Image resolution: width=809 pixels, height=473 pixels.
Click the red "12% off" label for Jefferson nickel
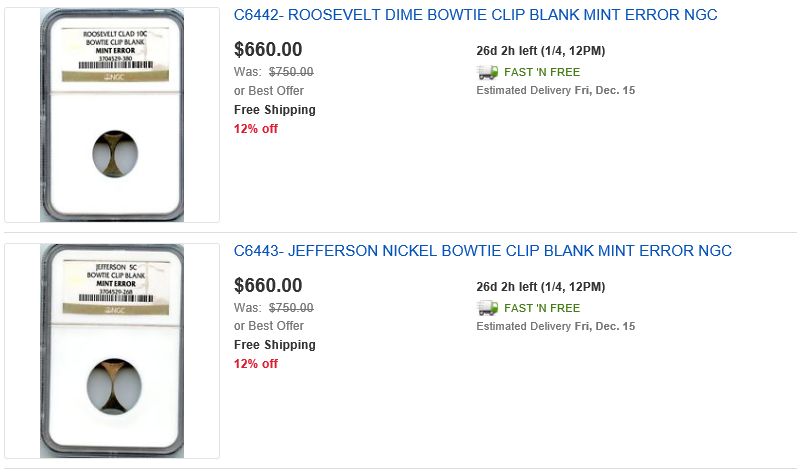(256, 364)
